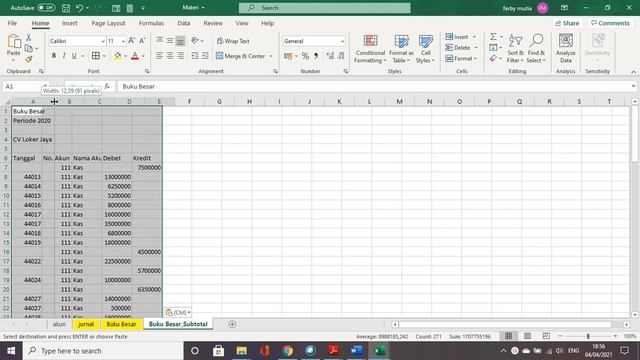Add a new sheet with plus icon
Image resolution: width=640 pixels, height=360 pixels.
pyautogui.click(x=232, y=324)
